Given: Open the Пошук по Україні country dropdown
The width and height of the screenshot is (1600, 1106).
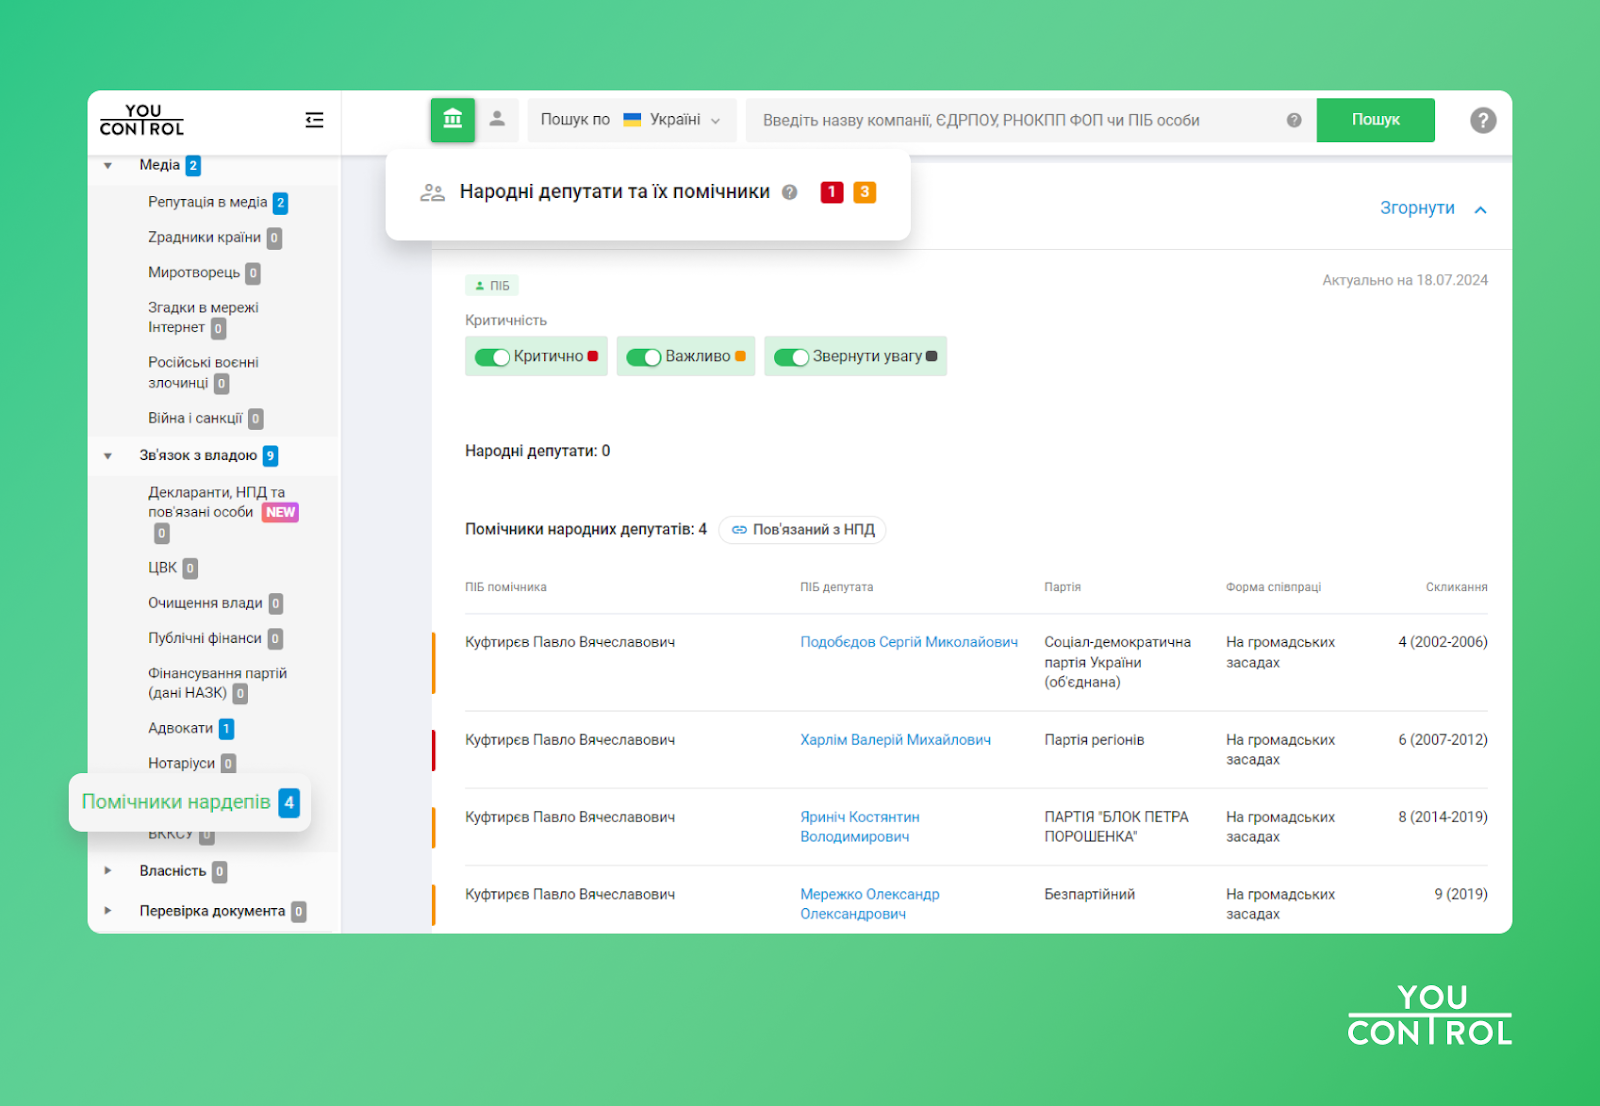Looking at the screenshot, I should tap(632, 120).
